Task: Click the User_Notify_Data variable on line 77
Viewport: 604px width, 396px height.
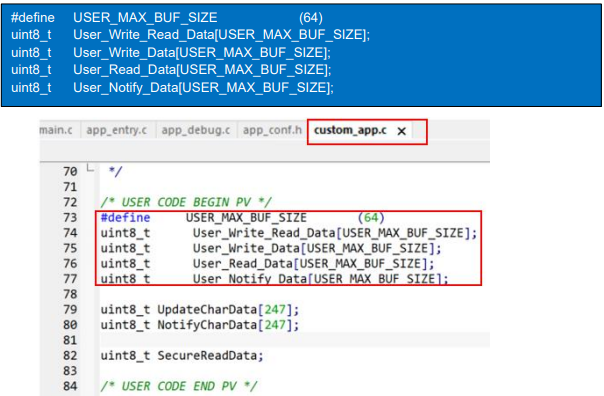Action: tap(250, 279)
